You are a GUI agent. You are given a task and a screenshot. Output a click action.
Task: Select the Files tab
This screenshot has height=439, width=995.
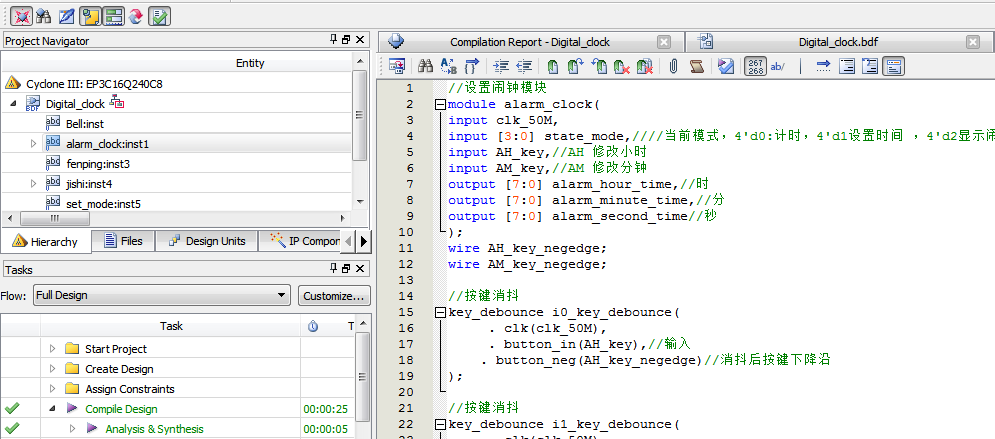tap(123, 241)
